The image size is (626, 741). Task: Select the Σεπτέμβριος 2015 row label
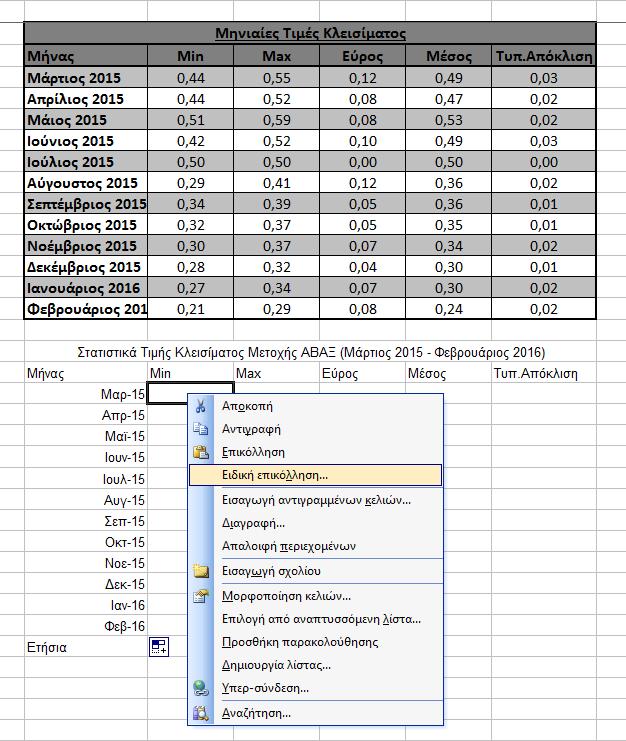(x=86, y=204)
